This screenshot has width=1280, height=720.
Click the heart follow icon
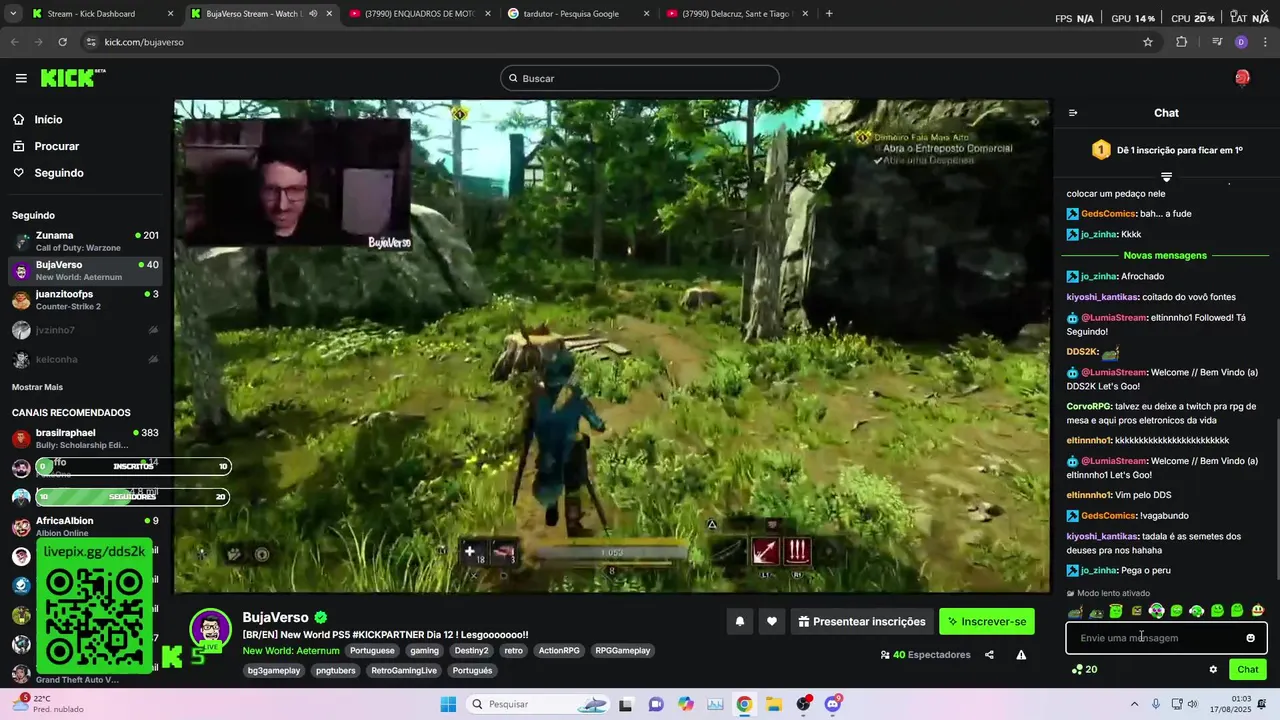pyautogui.click(x=771, y=621)
